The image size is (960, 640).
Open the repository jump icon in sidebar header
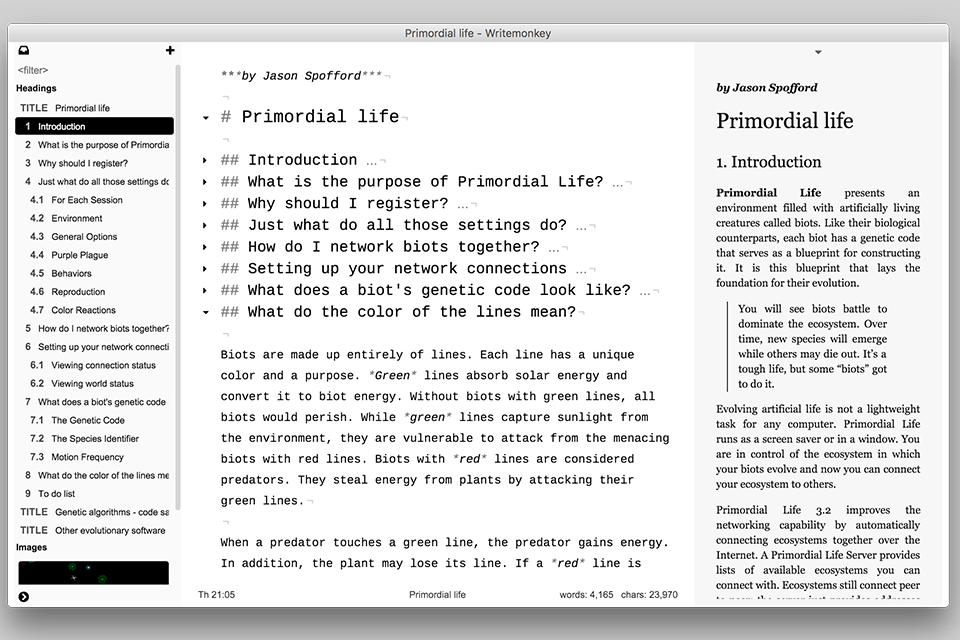(x=25, y=49)
